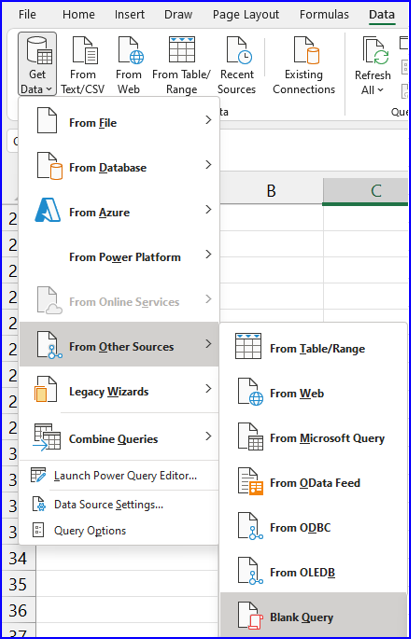Click the From Azure logo icon
Screen dimensions: 411x639
click(48, 210)
